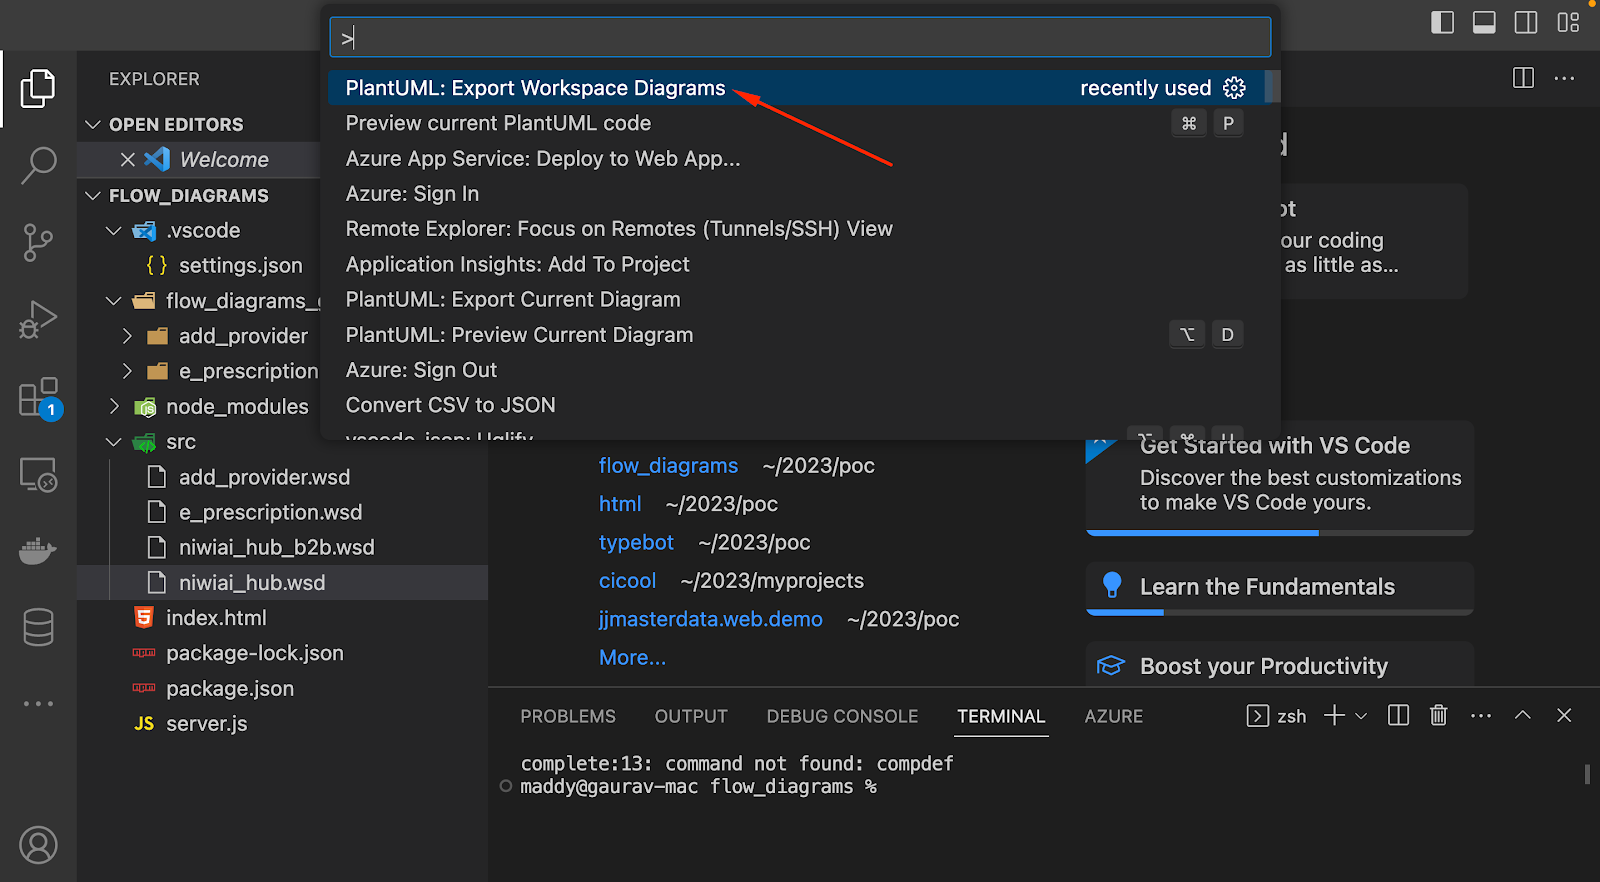The image size is (1600, 882).
Task: Open the Docker view
Action: pyautogui.click(x=38, y=551)
